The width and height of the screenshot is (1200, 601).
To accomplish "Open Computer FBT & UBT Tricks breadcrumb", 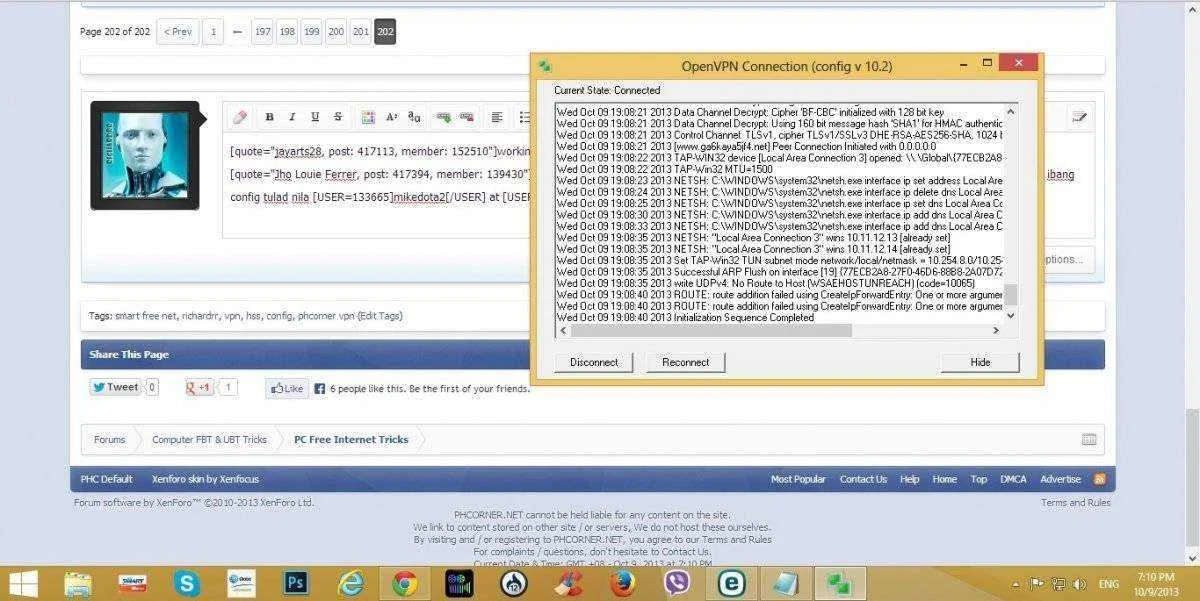I will pyautogui.click(x=209, y=439).
